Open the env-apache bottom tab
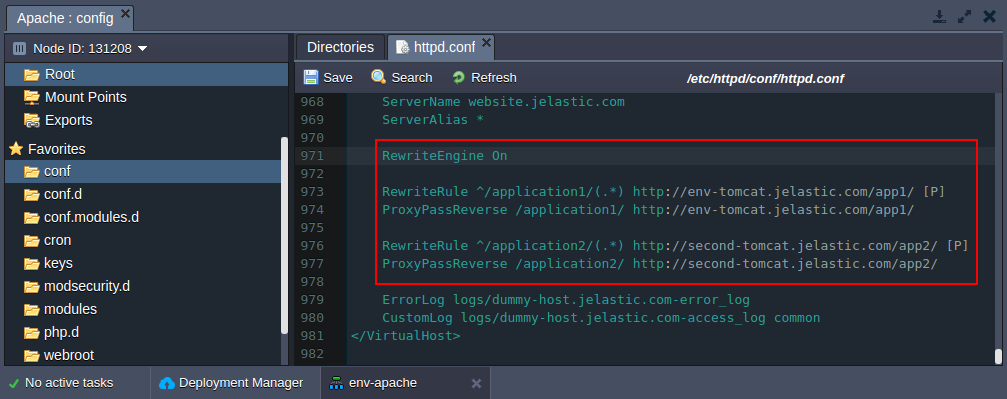This screenshot has width=1007, height=399. tap(405, 383)
